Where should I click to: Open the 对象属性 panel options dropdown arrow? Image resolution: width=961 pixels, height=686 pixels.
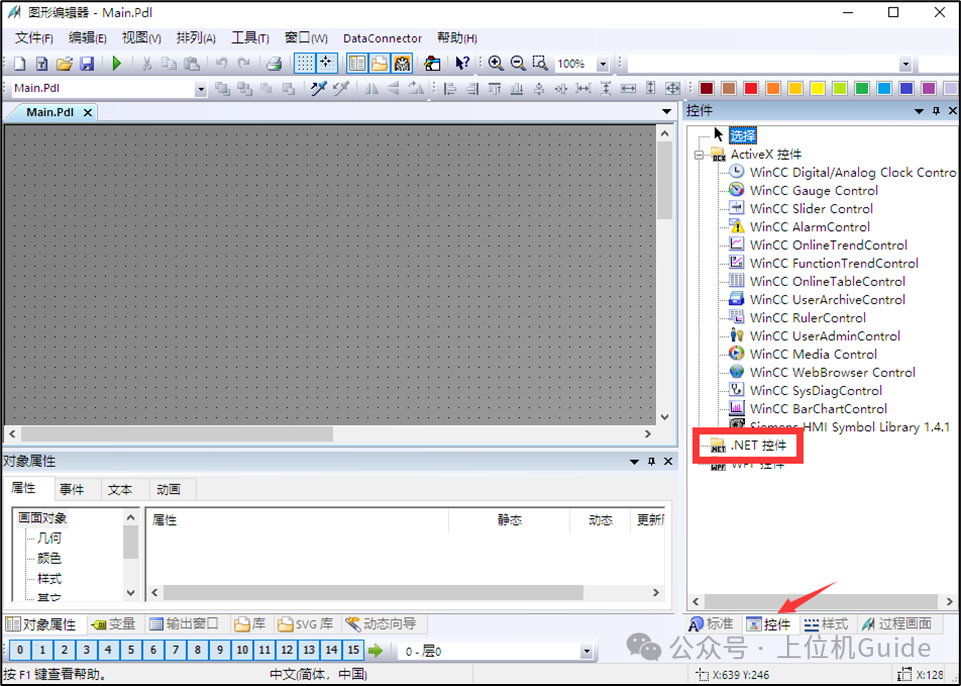[x=634, y=462]
